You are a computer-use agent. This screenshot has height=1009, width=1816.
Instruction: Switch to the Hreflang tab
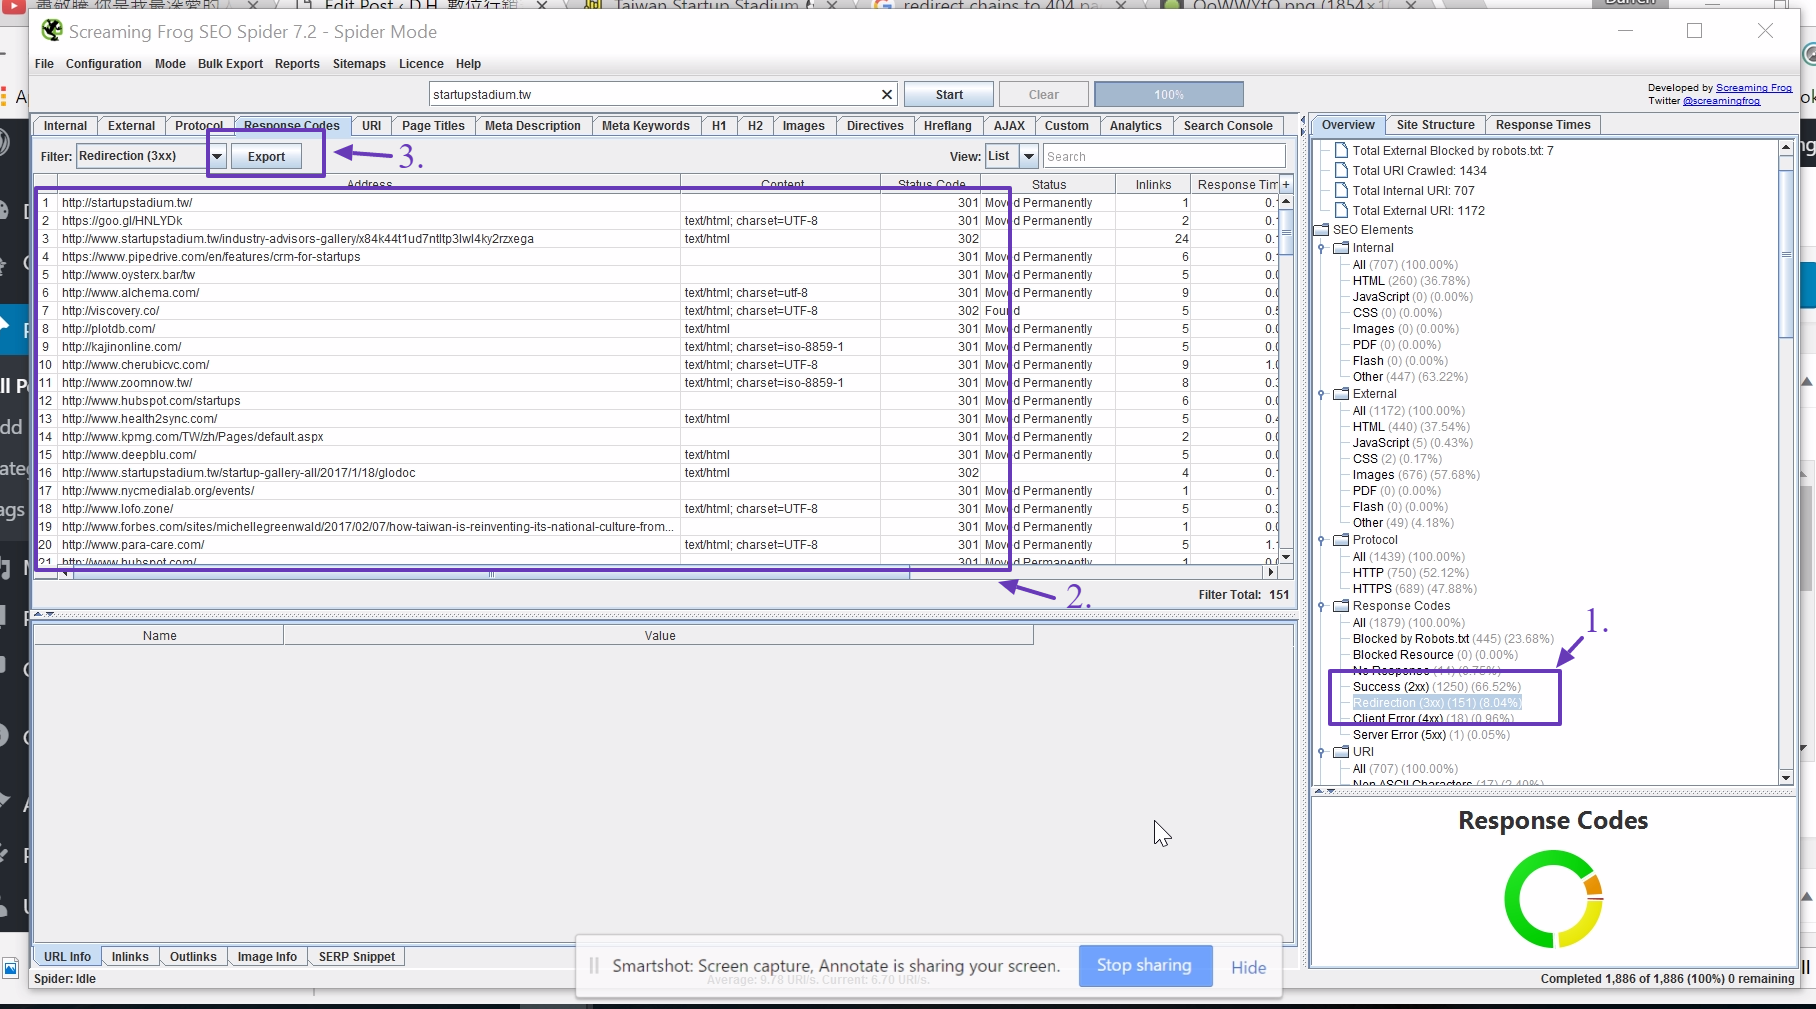pyautogui.click(x=948, y=126)
